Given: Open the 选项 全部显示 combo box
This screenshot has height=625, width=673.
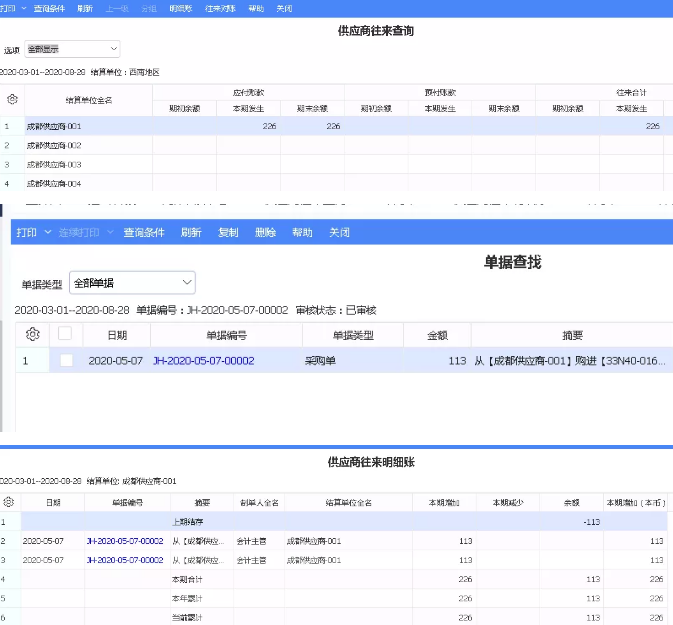Looking at the screenshot, I should (72, 49).
